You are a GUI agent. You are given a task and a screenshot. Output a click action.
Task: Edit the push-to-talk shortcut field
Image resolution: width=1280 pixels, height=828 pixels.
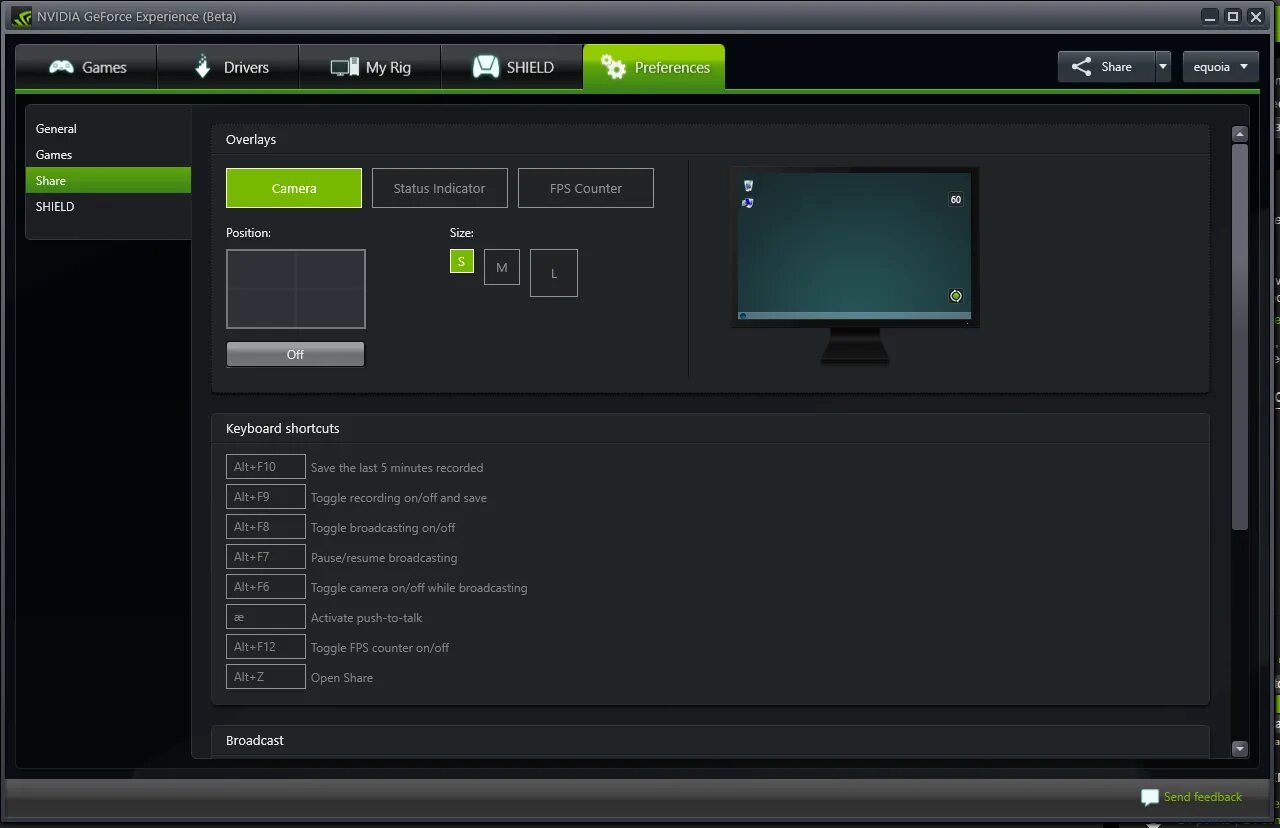[265, 617]
